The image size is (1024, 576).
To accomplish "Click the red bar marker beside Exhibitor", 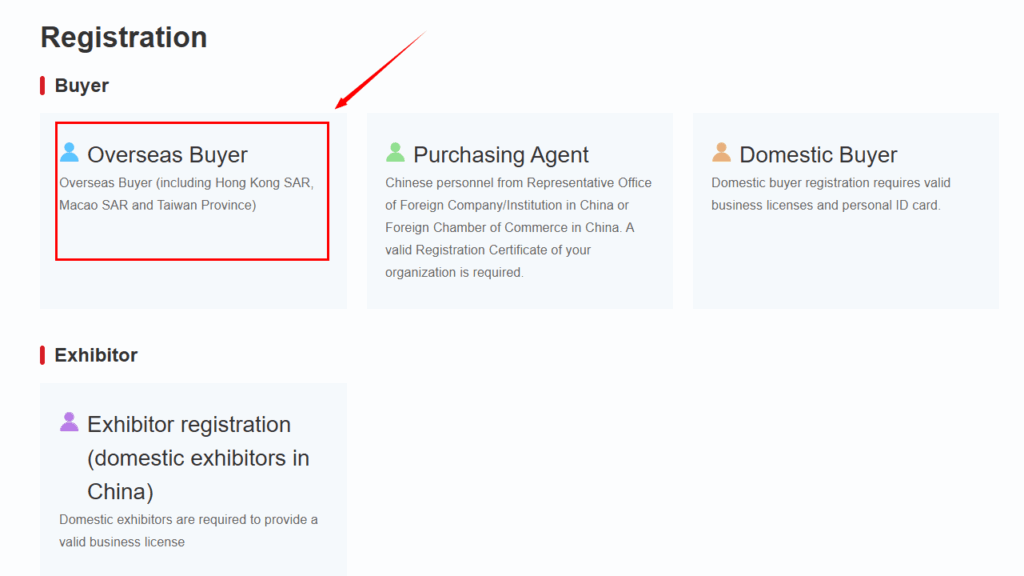I will point(42,355).
